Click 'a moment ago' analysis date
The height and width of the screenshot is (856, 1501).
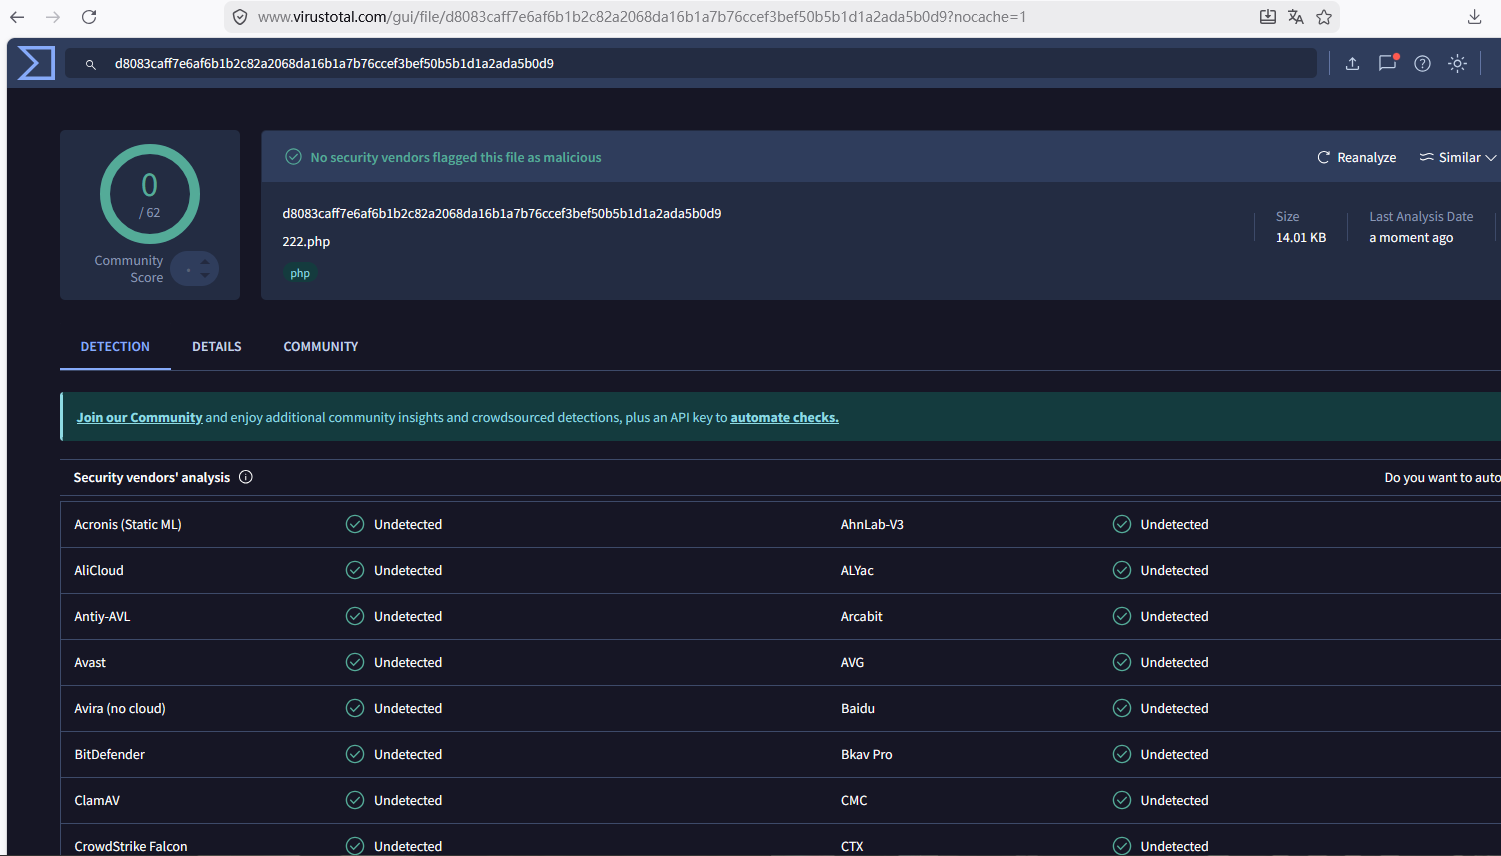tap(1411, 237)
